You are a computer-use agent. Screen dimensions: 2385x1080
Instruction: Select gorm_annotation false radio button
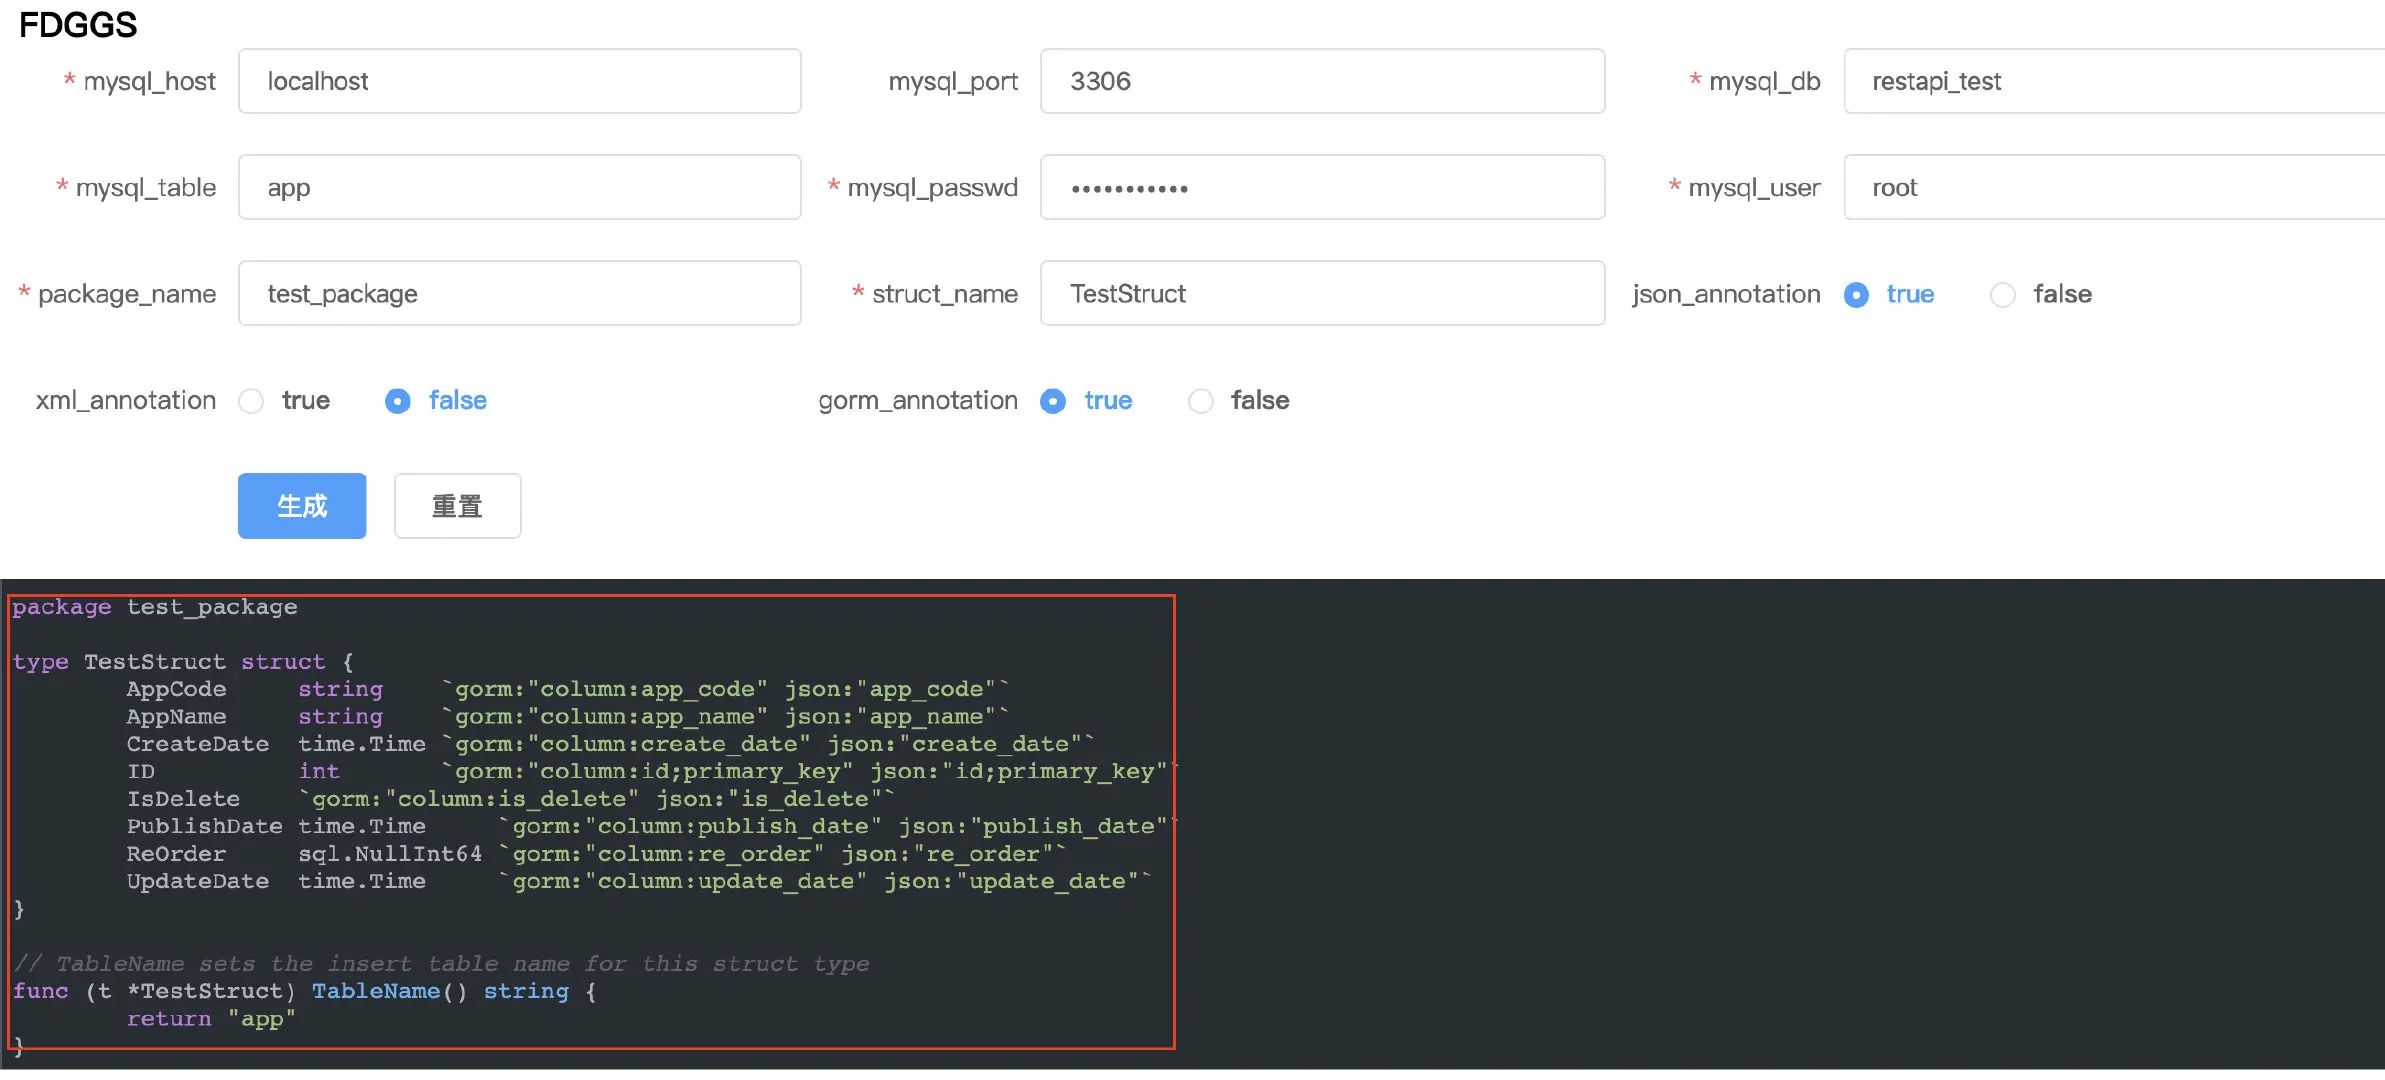(1200, 401)
